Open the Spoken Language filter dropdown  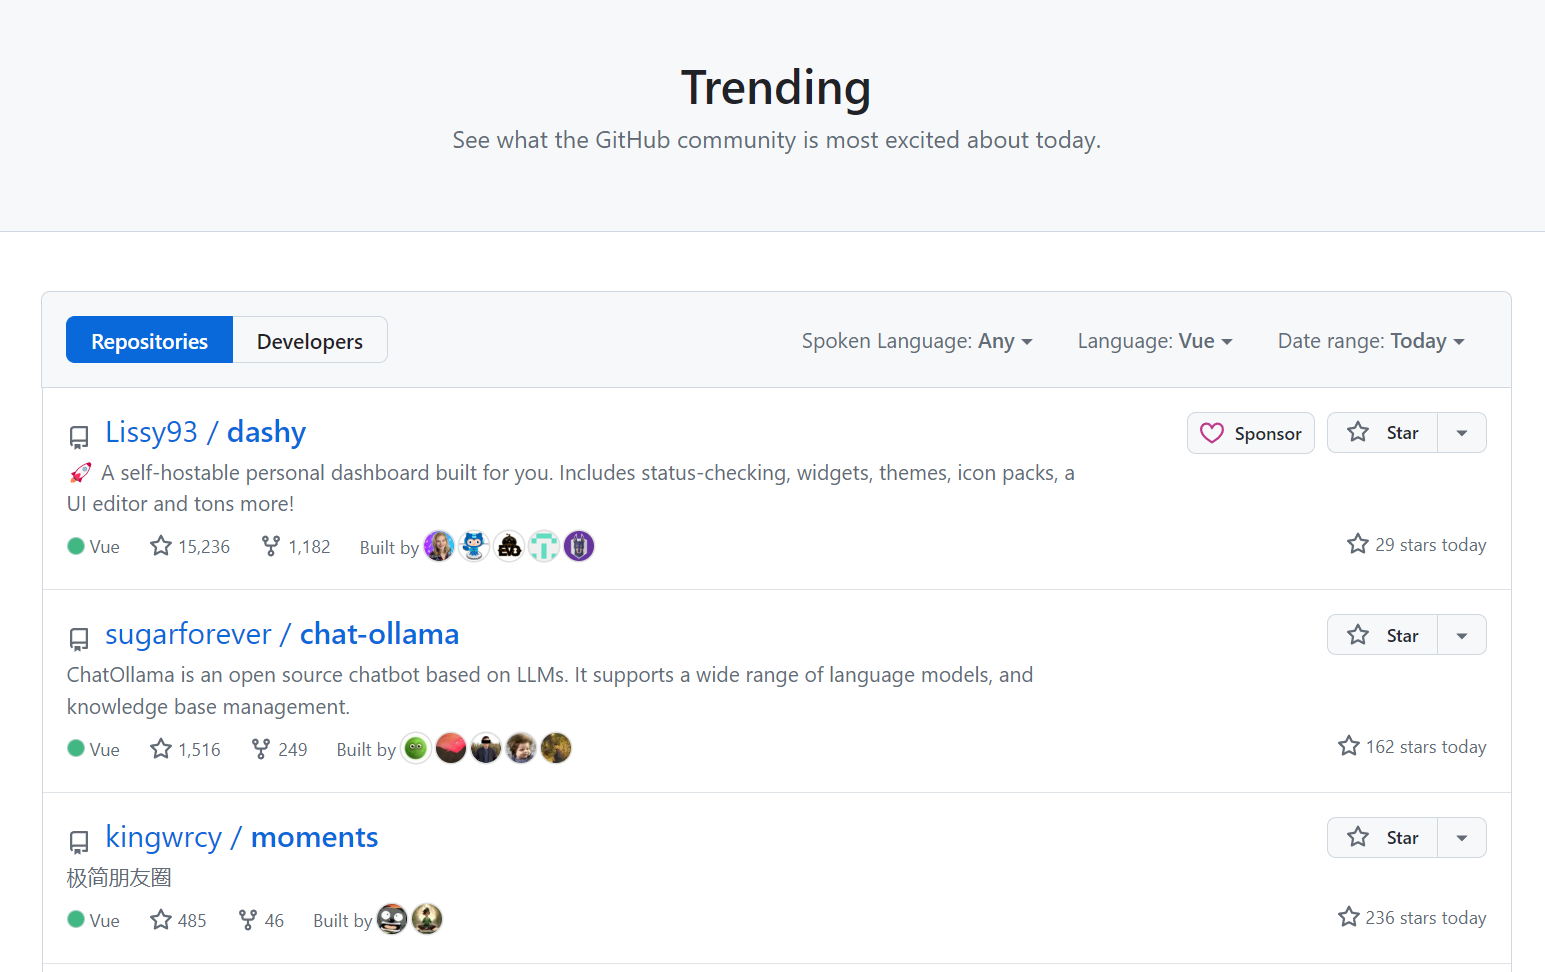point(916,341)
